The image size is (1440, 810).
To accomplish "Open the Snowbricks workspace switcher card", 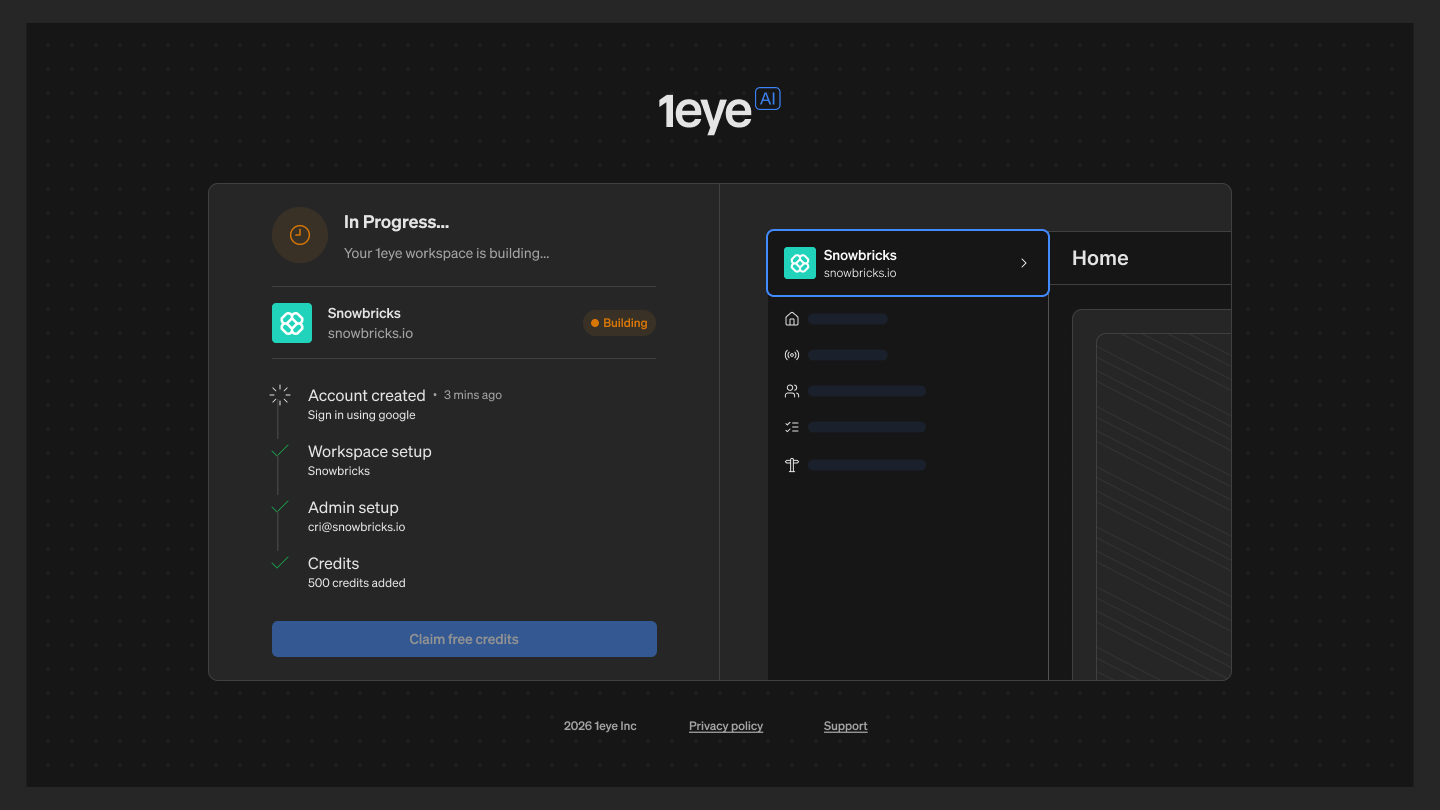I will point(908,263).
